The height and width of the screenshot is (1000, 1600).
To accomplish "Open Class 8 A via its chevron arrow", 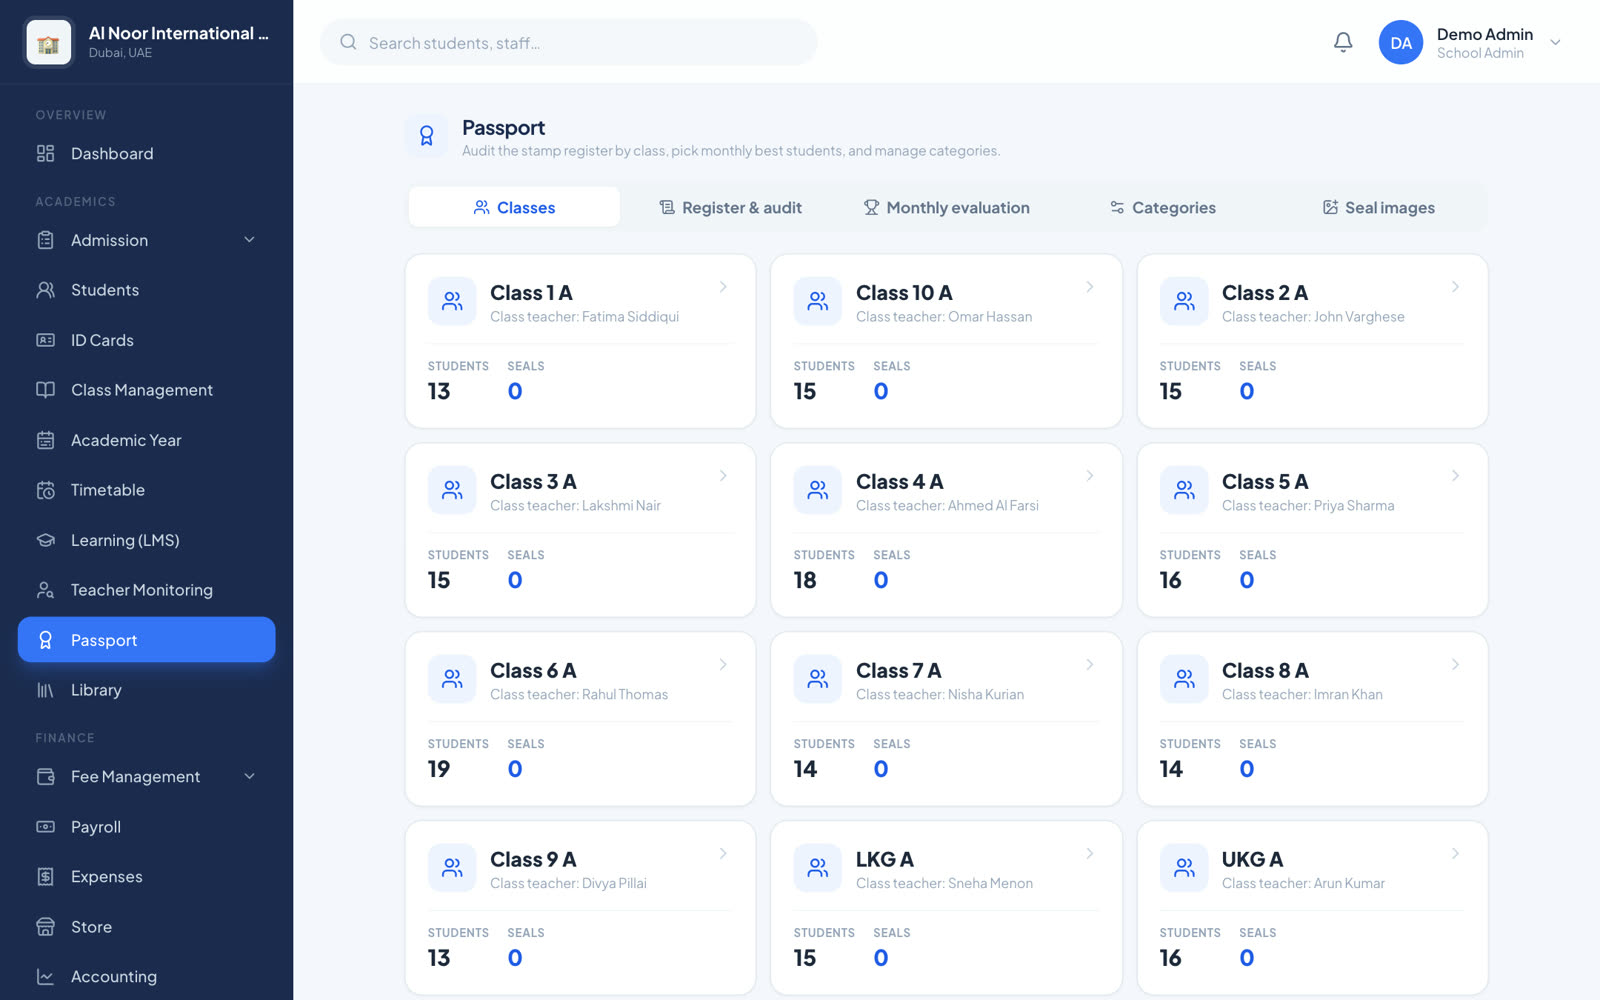I will [x=1455, y=665].
